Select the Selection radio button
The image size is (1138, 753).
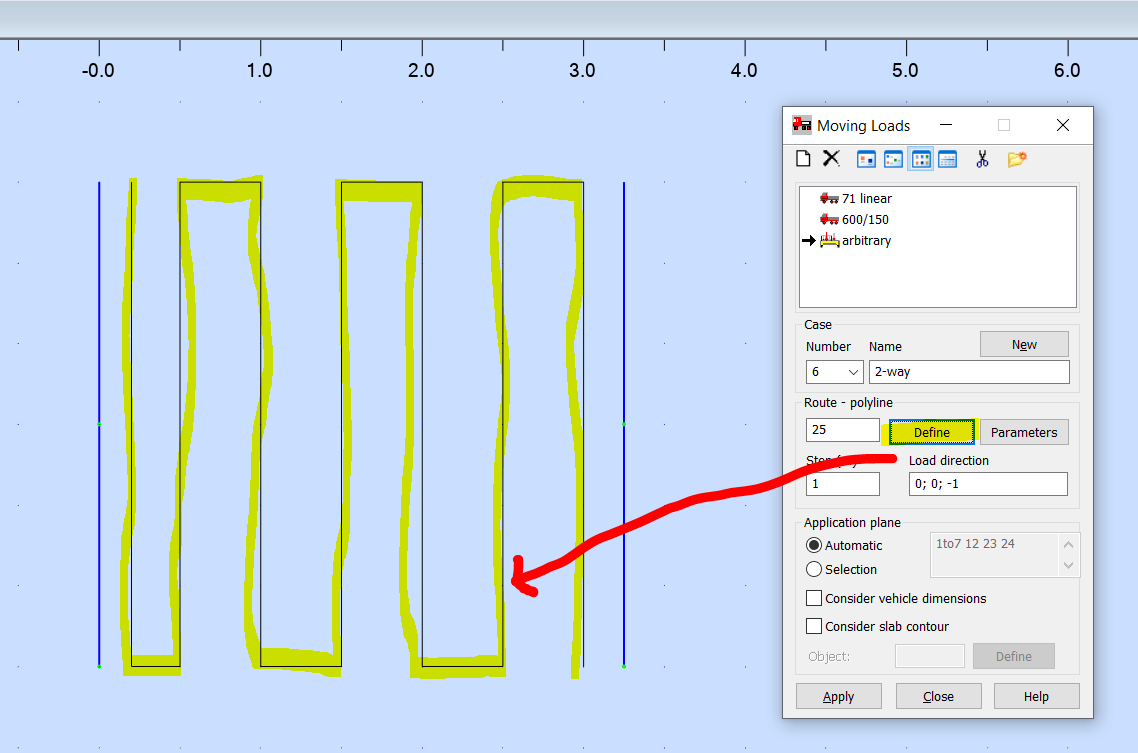(814, 569)
